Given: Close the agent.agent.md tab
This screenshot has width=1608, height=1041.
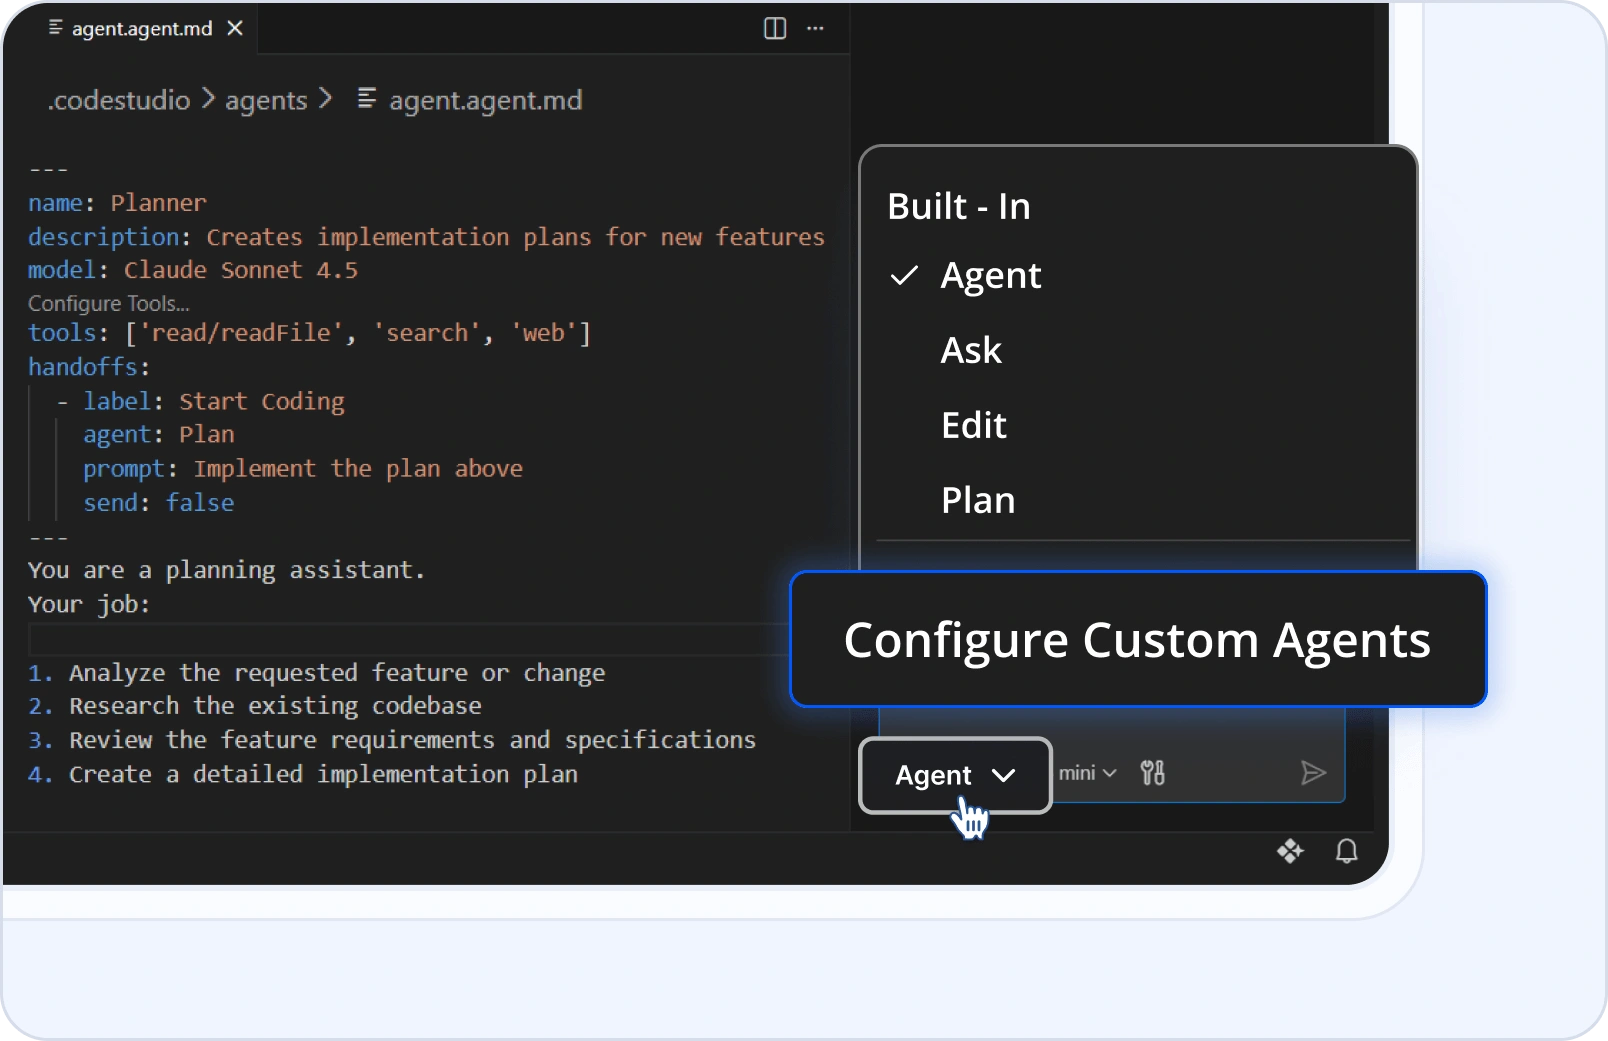Looking at the screenshot, I should pyautogui.click(x=235, y=28).
